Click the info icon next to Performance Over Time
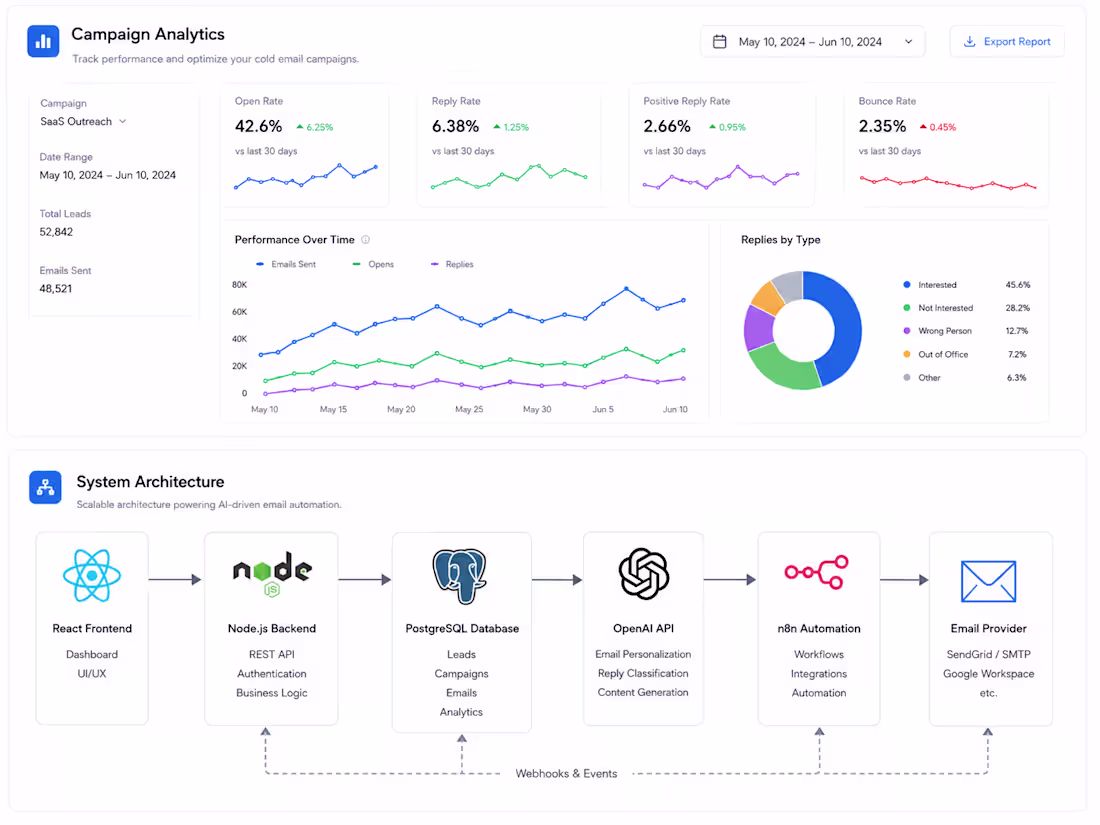The image size is (1100, 825). pyautogui.click(x=365, y=240)
